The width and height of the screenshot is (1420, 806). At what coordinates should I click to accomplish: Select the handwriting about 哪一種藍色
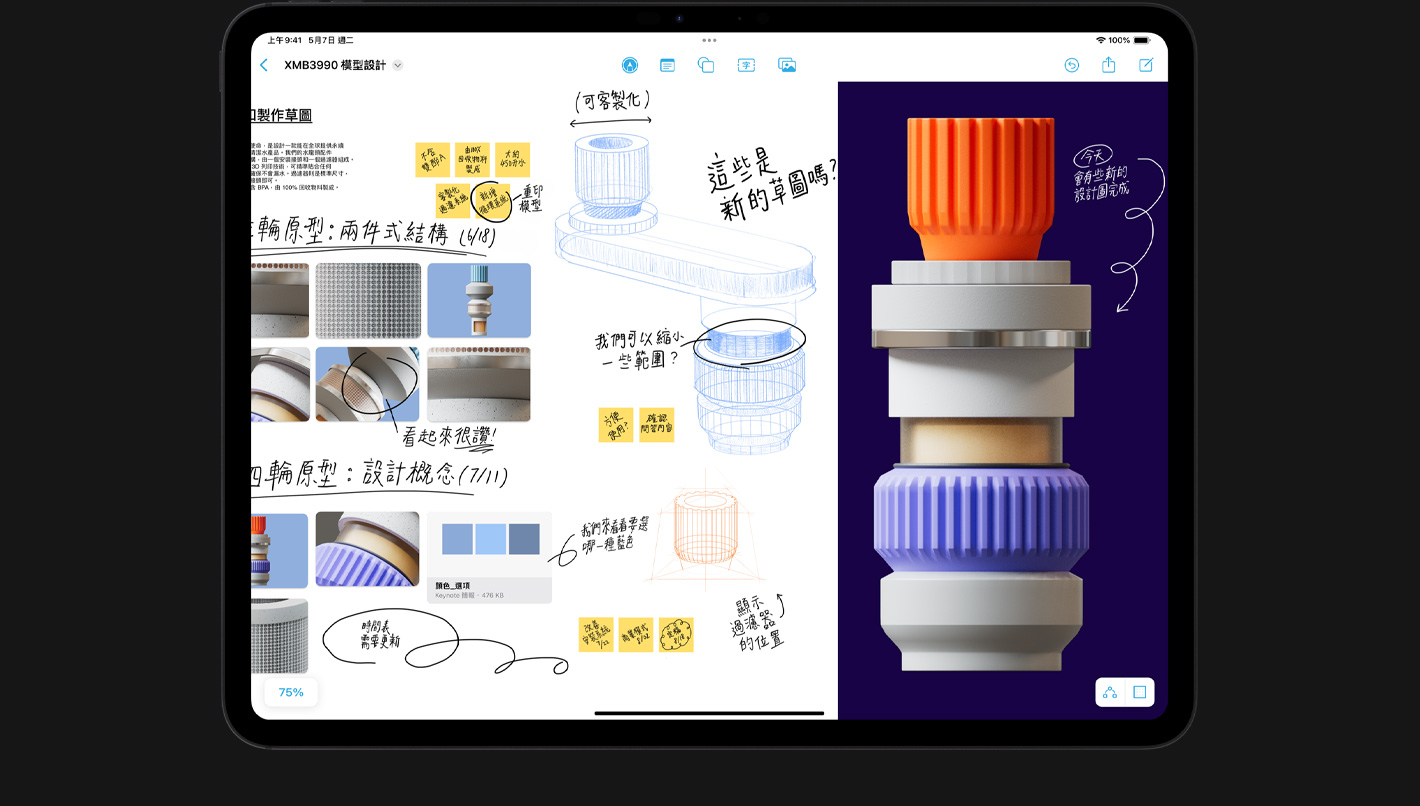click(x=616, y=536)
